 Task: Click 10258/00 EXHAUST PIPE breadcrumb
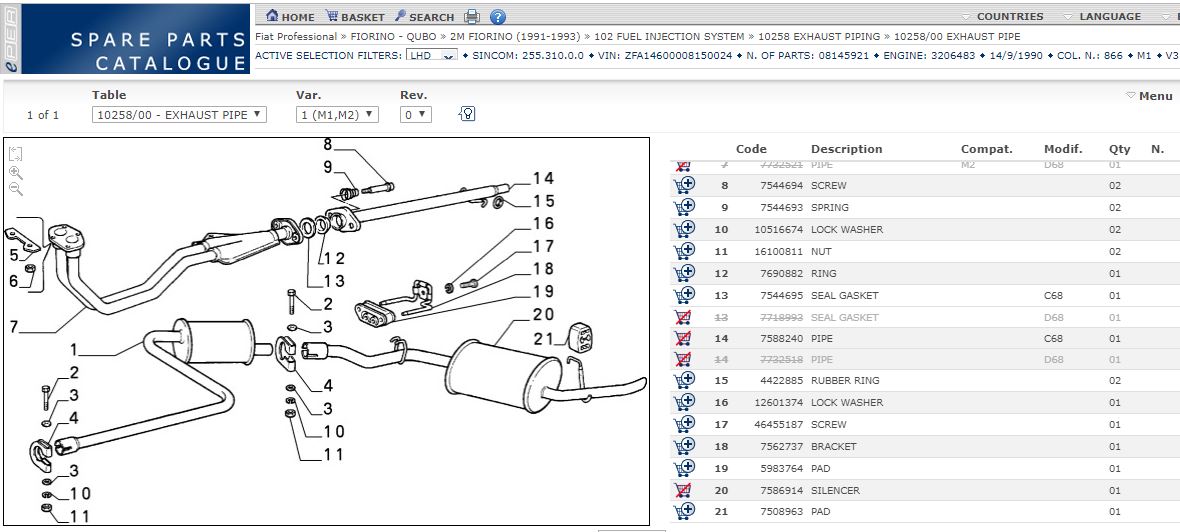(957, 36)
